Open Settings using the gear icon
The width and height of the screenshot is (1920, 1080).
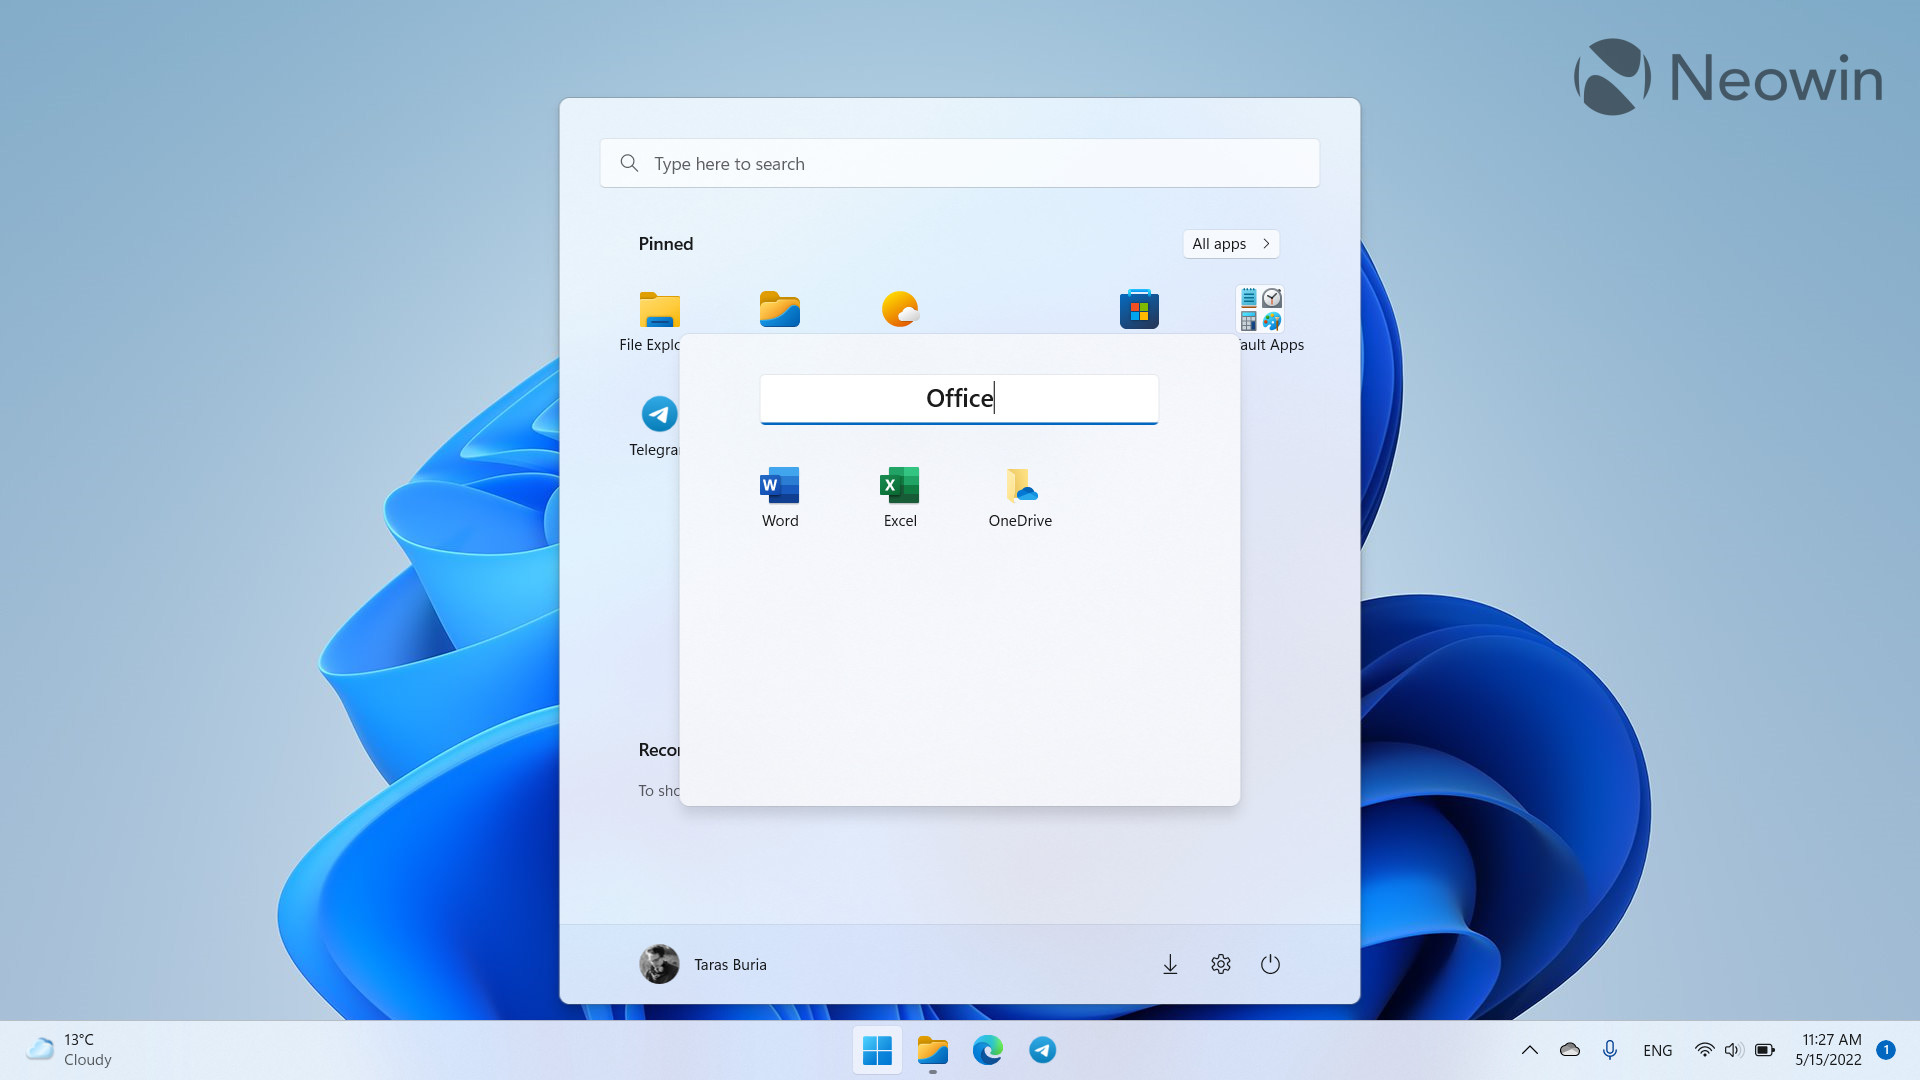(1220, 963)
